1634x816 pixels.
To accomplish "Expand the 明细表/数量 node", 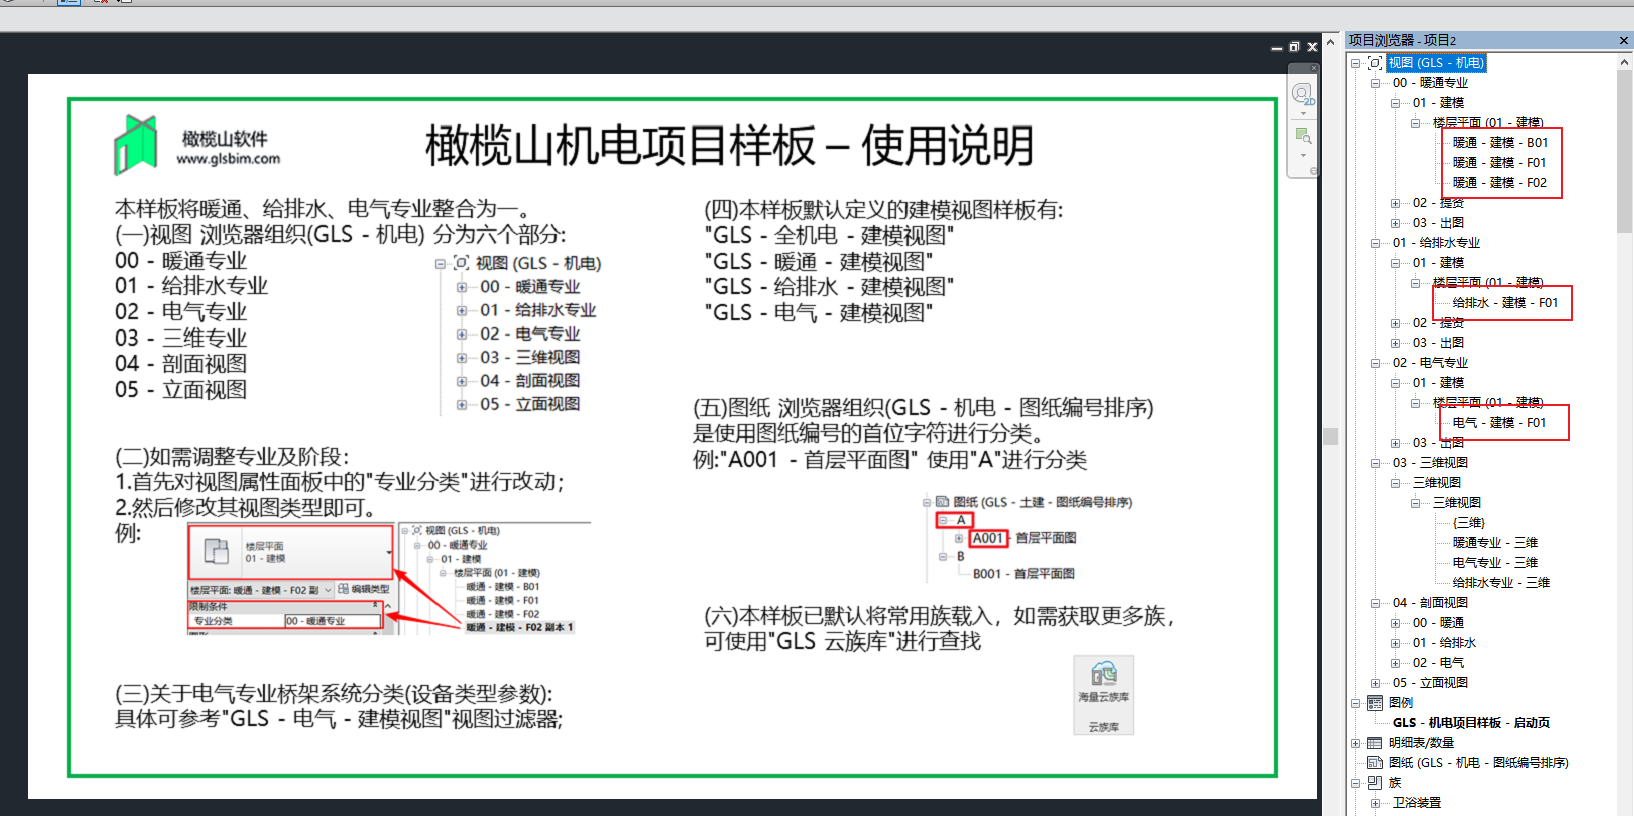I will tap(1356, 743).
